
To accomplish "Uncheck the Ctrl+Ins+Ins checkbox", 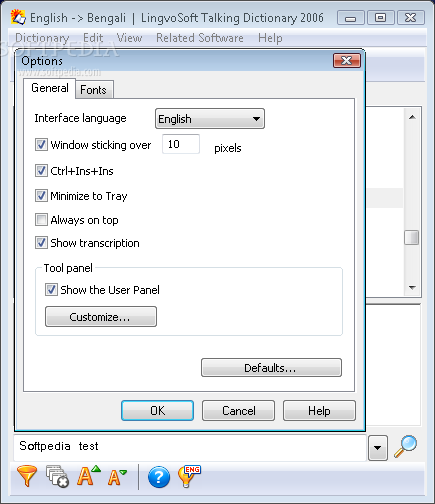I will click(x=41, y=171).
